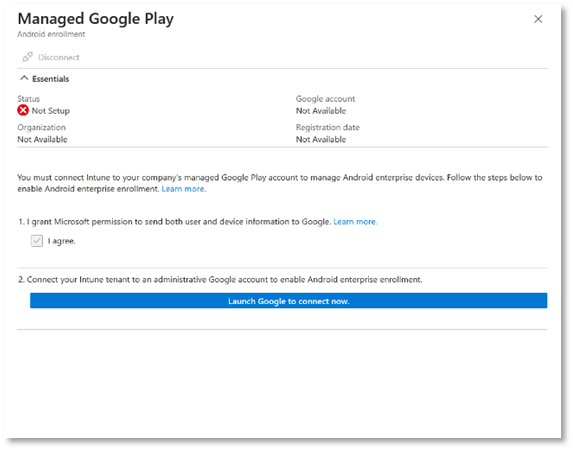The width and height of the screenshot is (573, 450).
Task: Click the Registration date Not Available value
Action: coord(321,139)
